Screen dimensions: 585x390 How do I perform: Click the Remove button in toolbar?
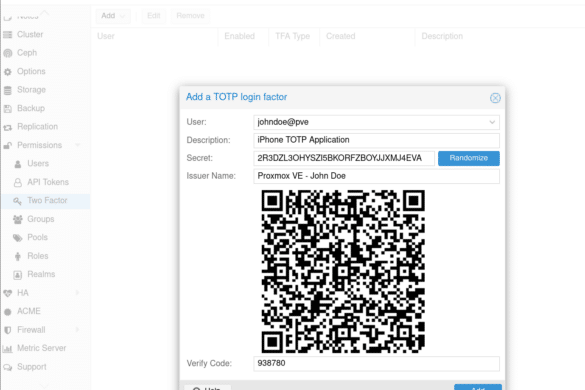coord(190,16)
